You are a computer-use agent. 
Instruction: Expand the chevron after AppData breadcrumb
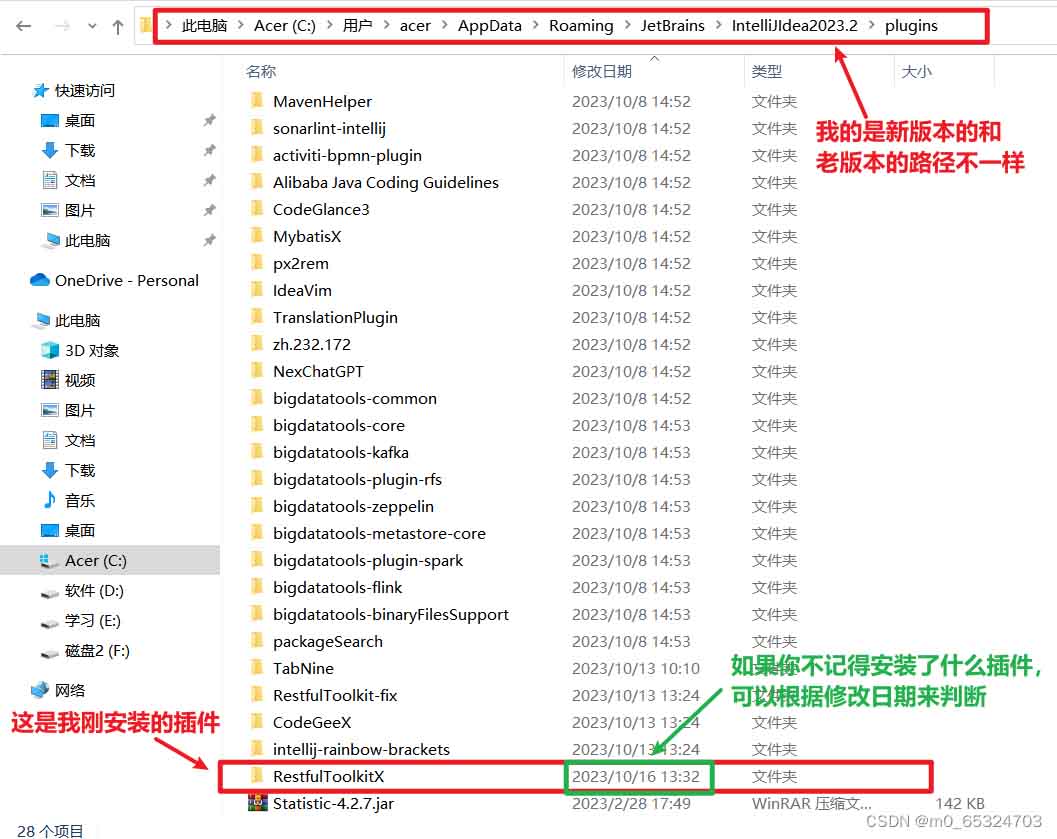tap(535, 26)
